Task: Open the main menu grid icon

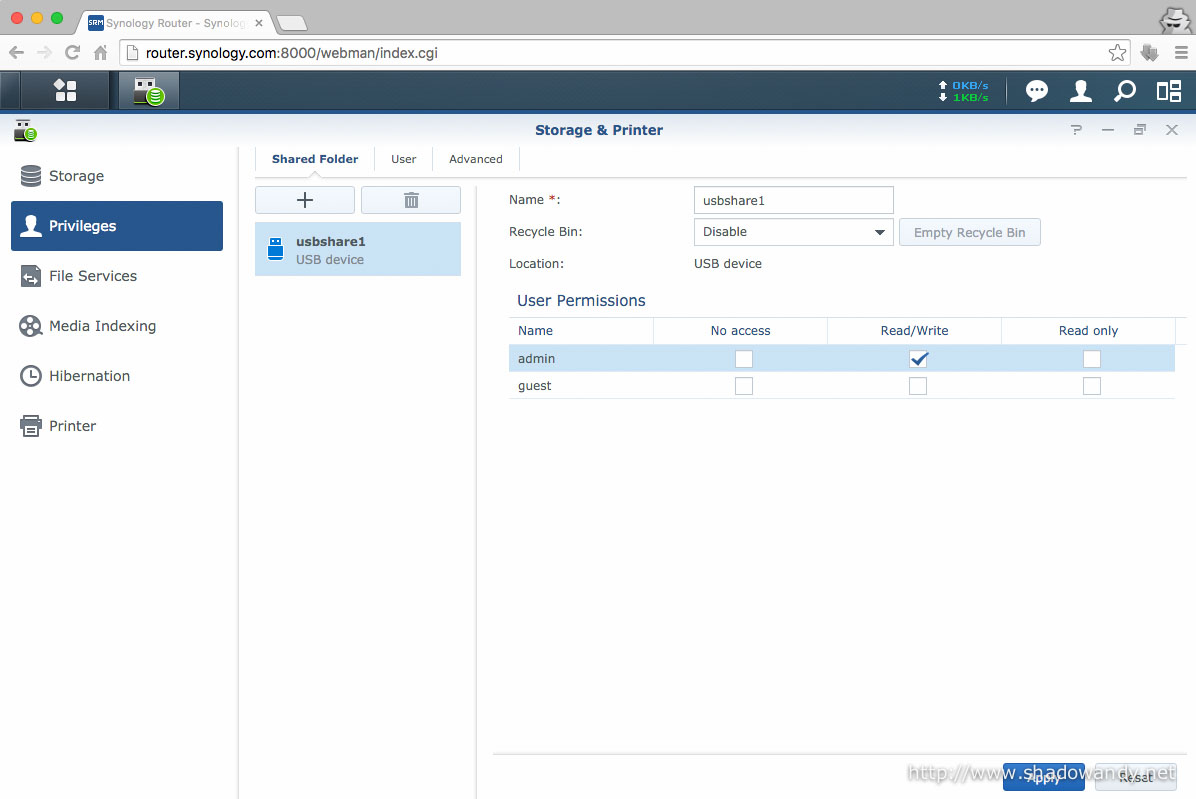Action: (x=65, y=91)
